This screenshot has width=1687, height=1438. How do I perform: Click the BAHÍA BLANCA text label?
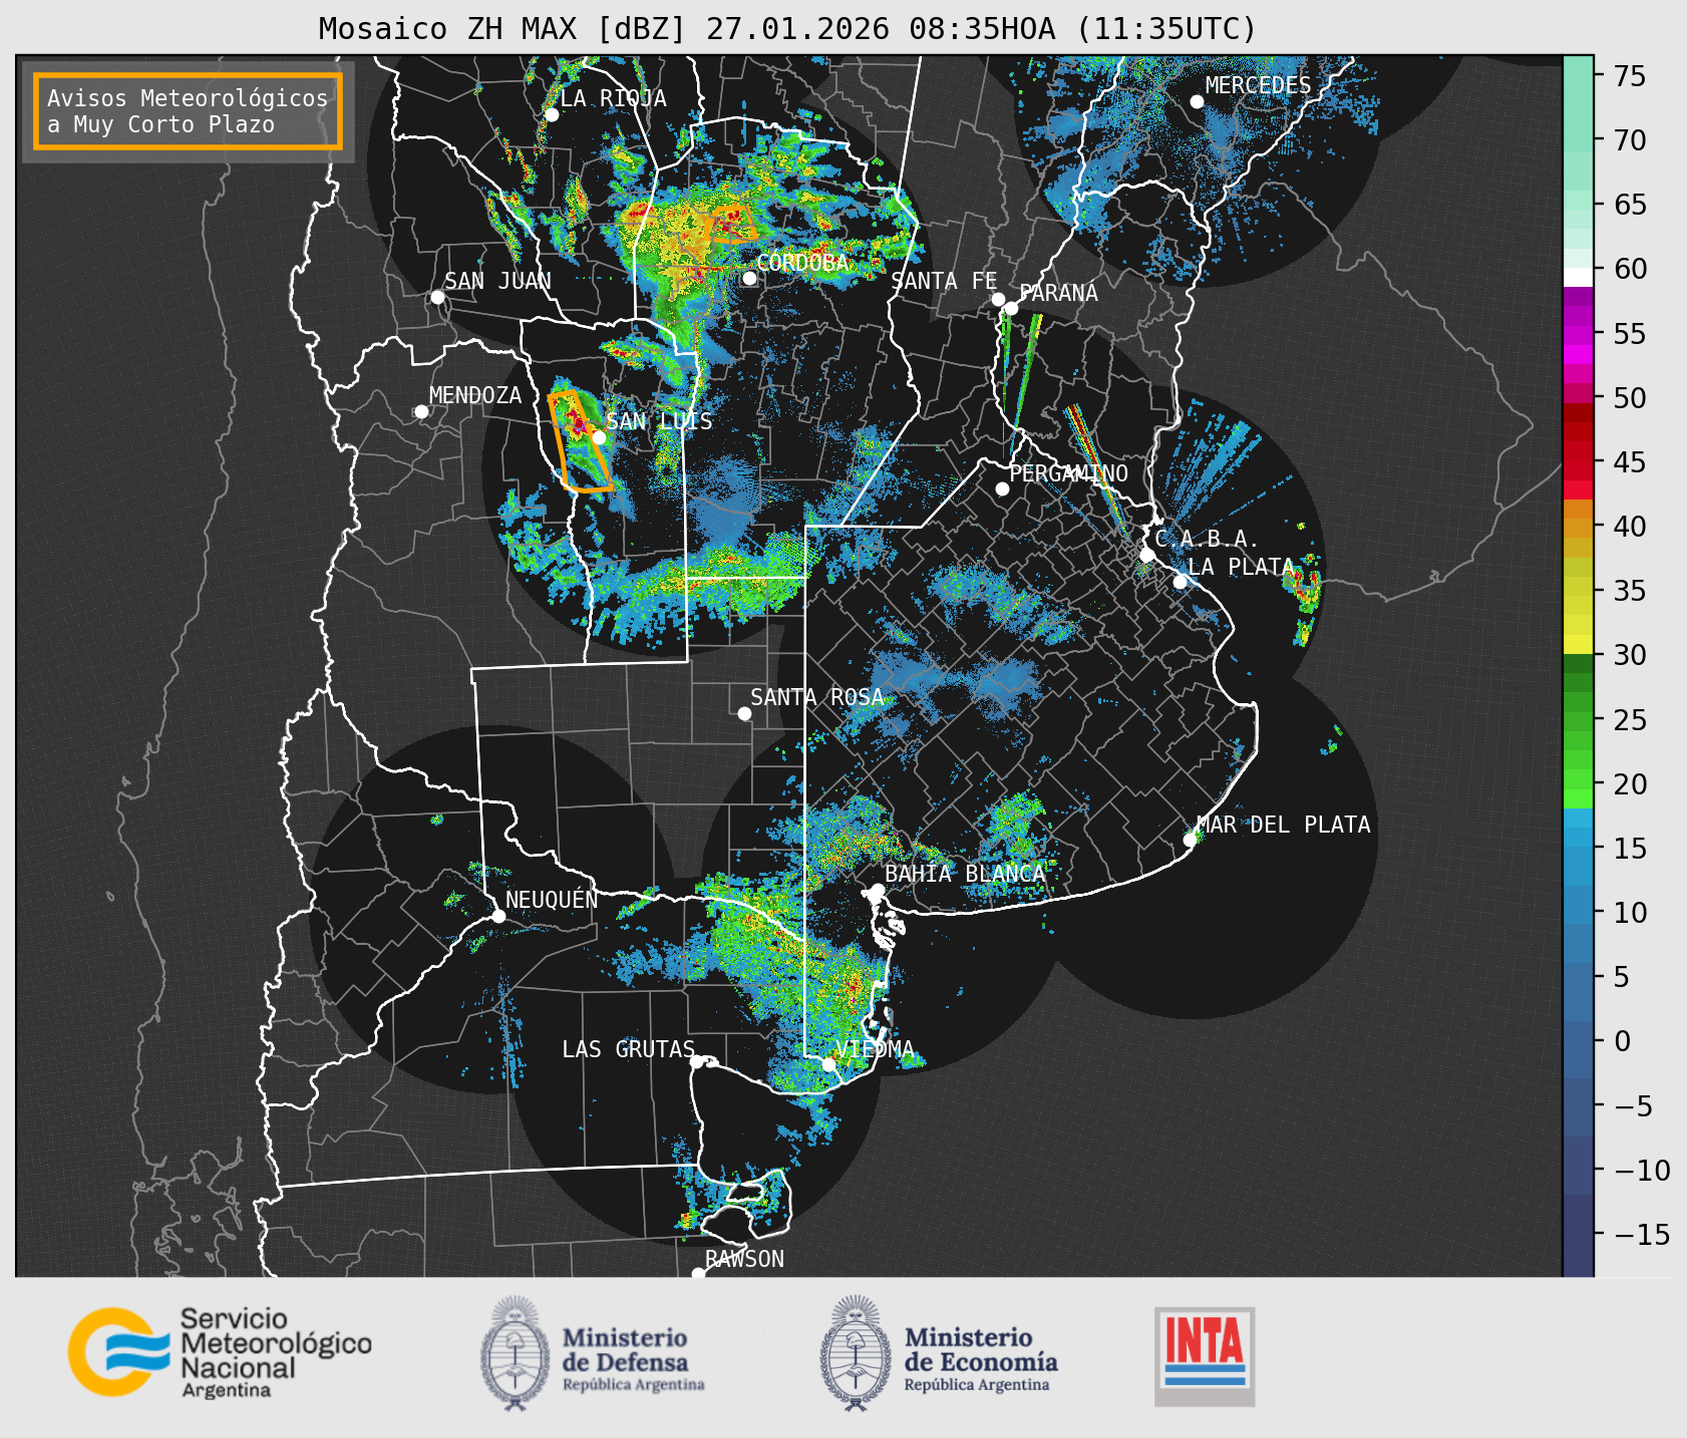(965, 873)
